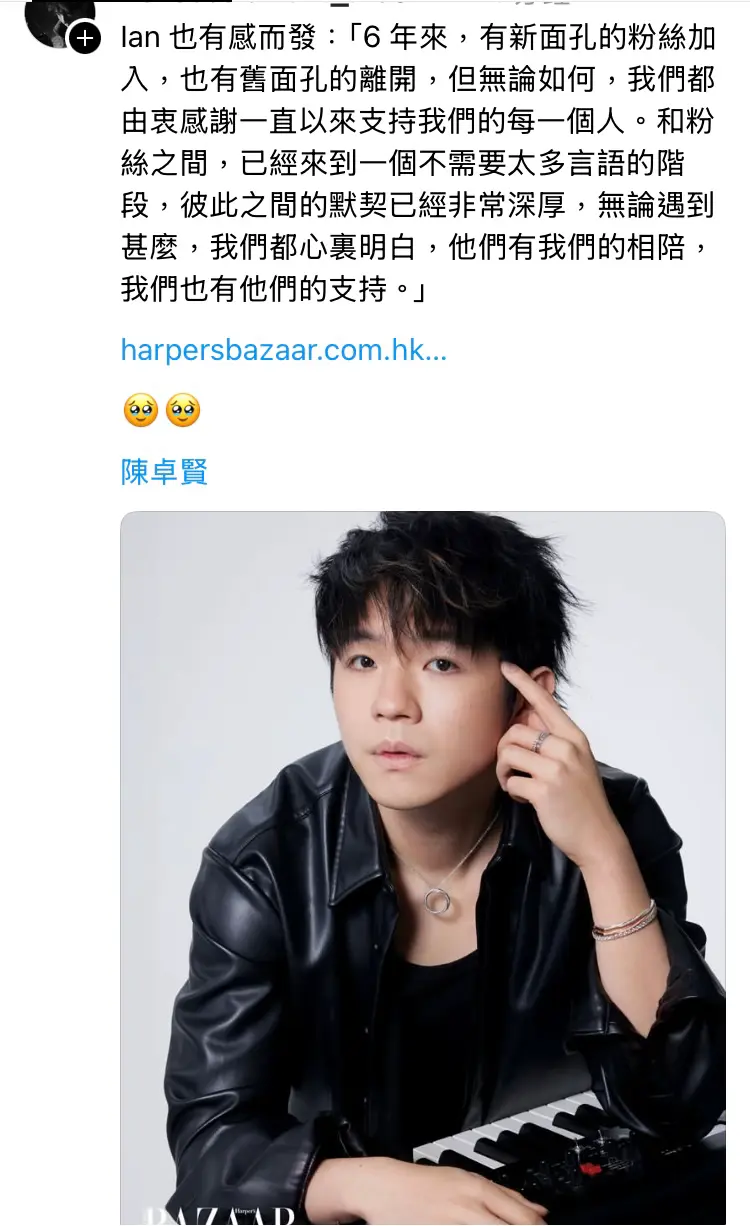Tap the bracelet on the wrist in photo
Screen dimensions: 750x1226
tap(625, 920)
